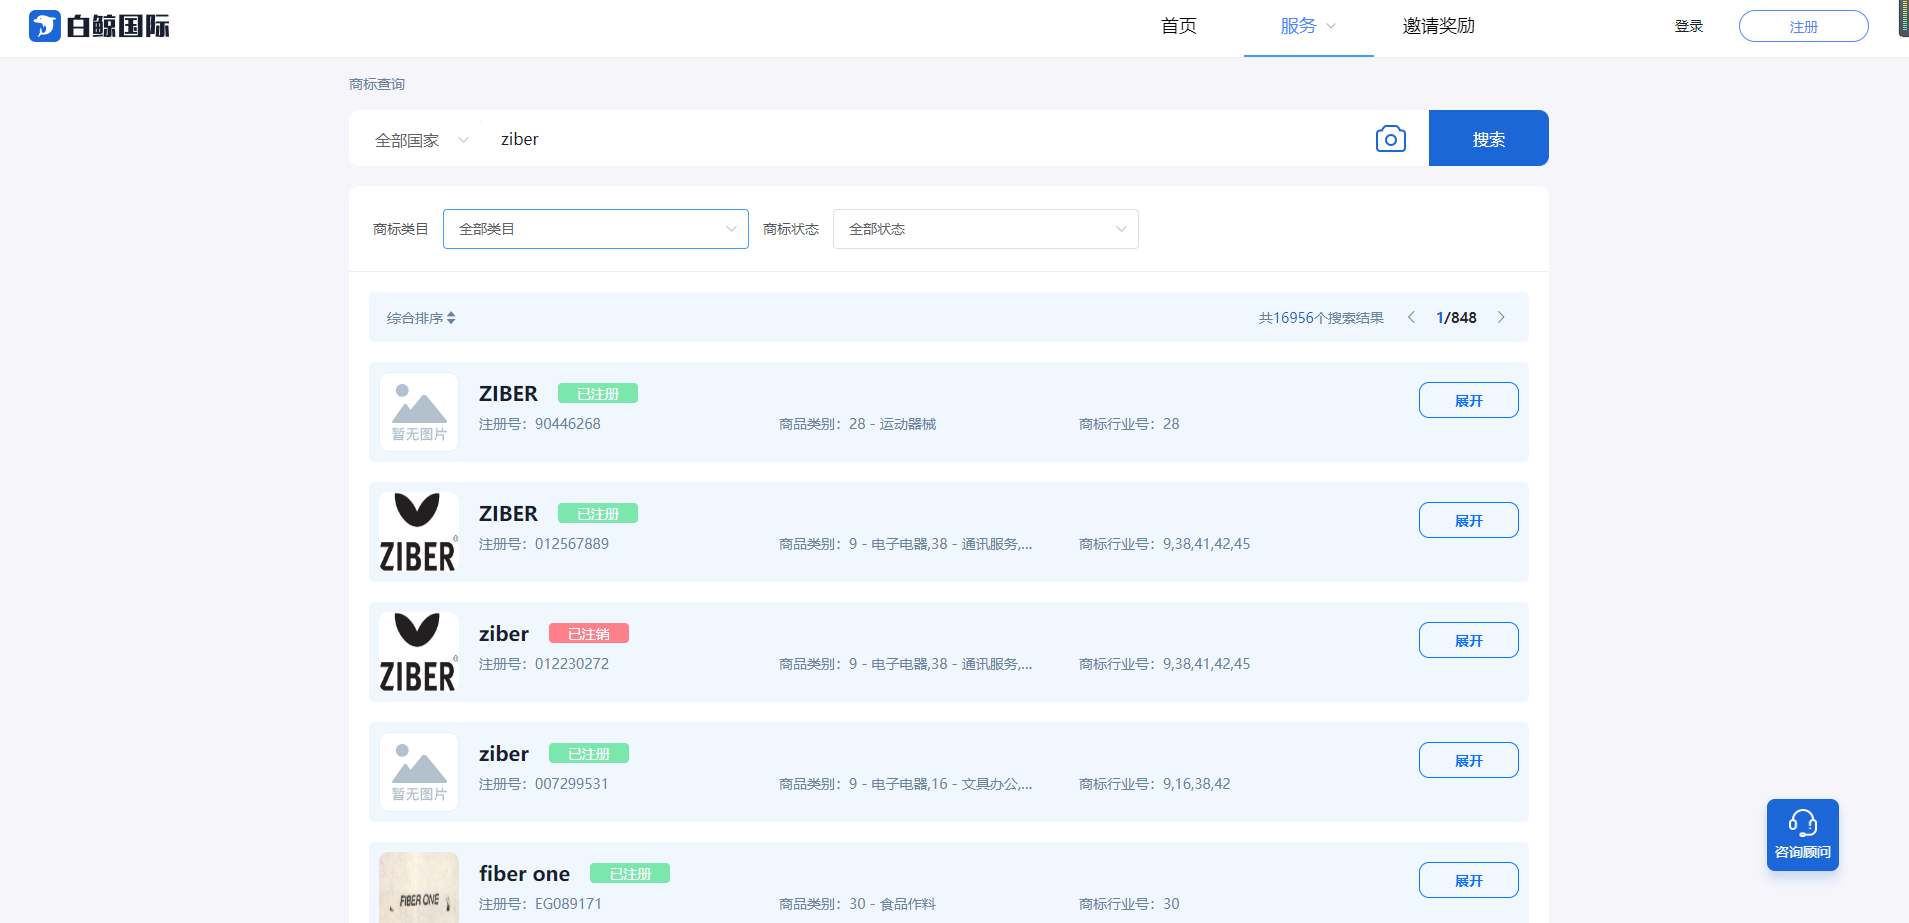This screenshot has width=1909, height=923.
Task: Expand the 服务 menu chevron
Action: [x=1330, y=26]
